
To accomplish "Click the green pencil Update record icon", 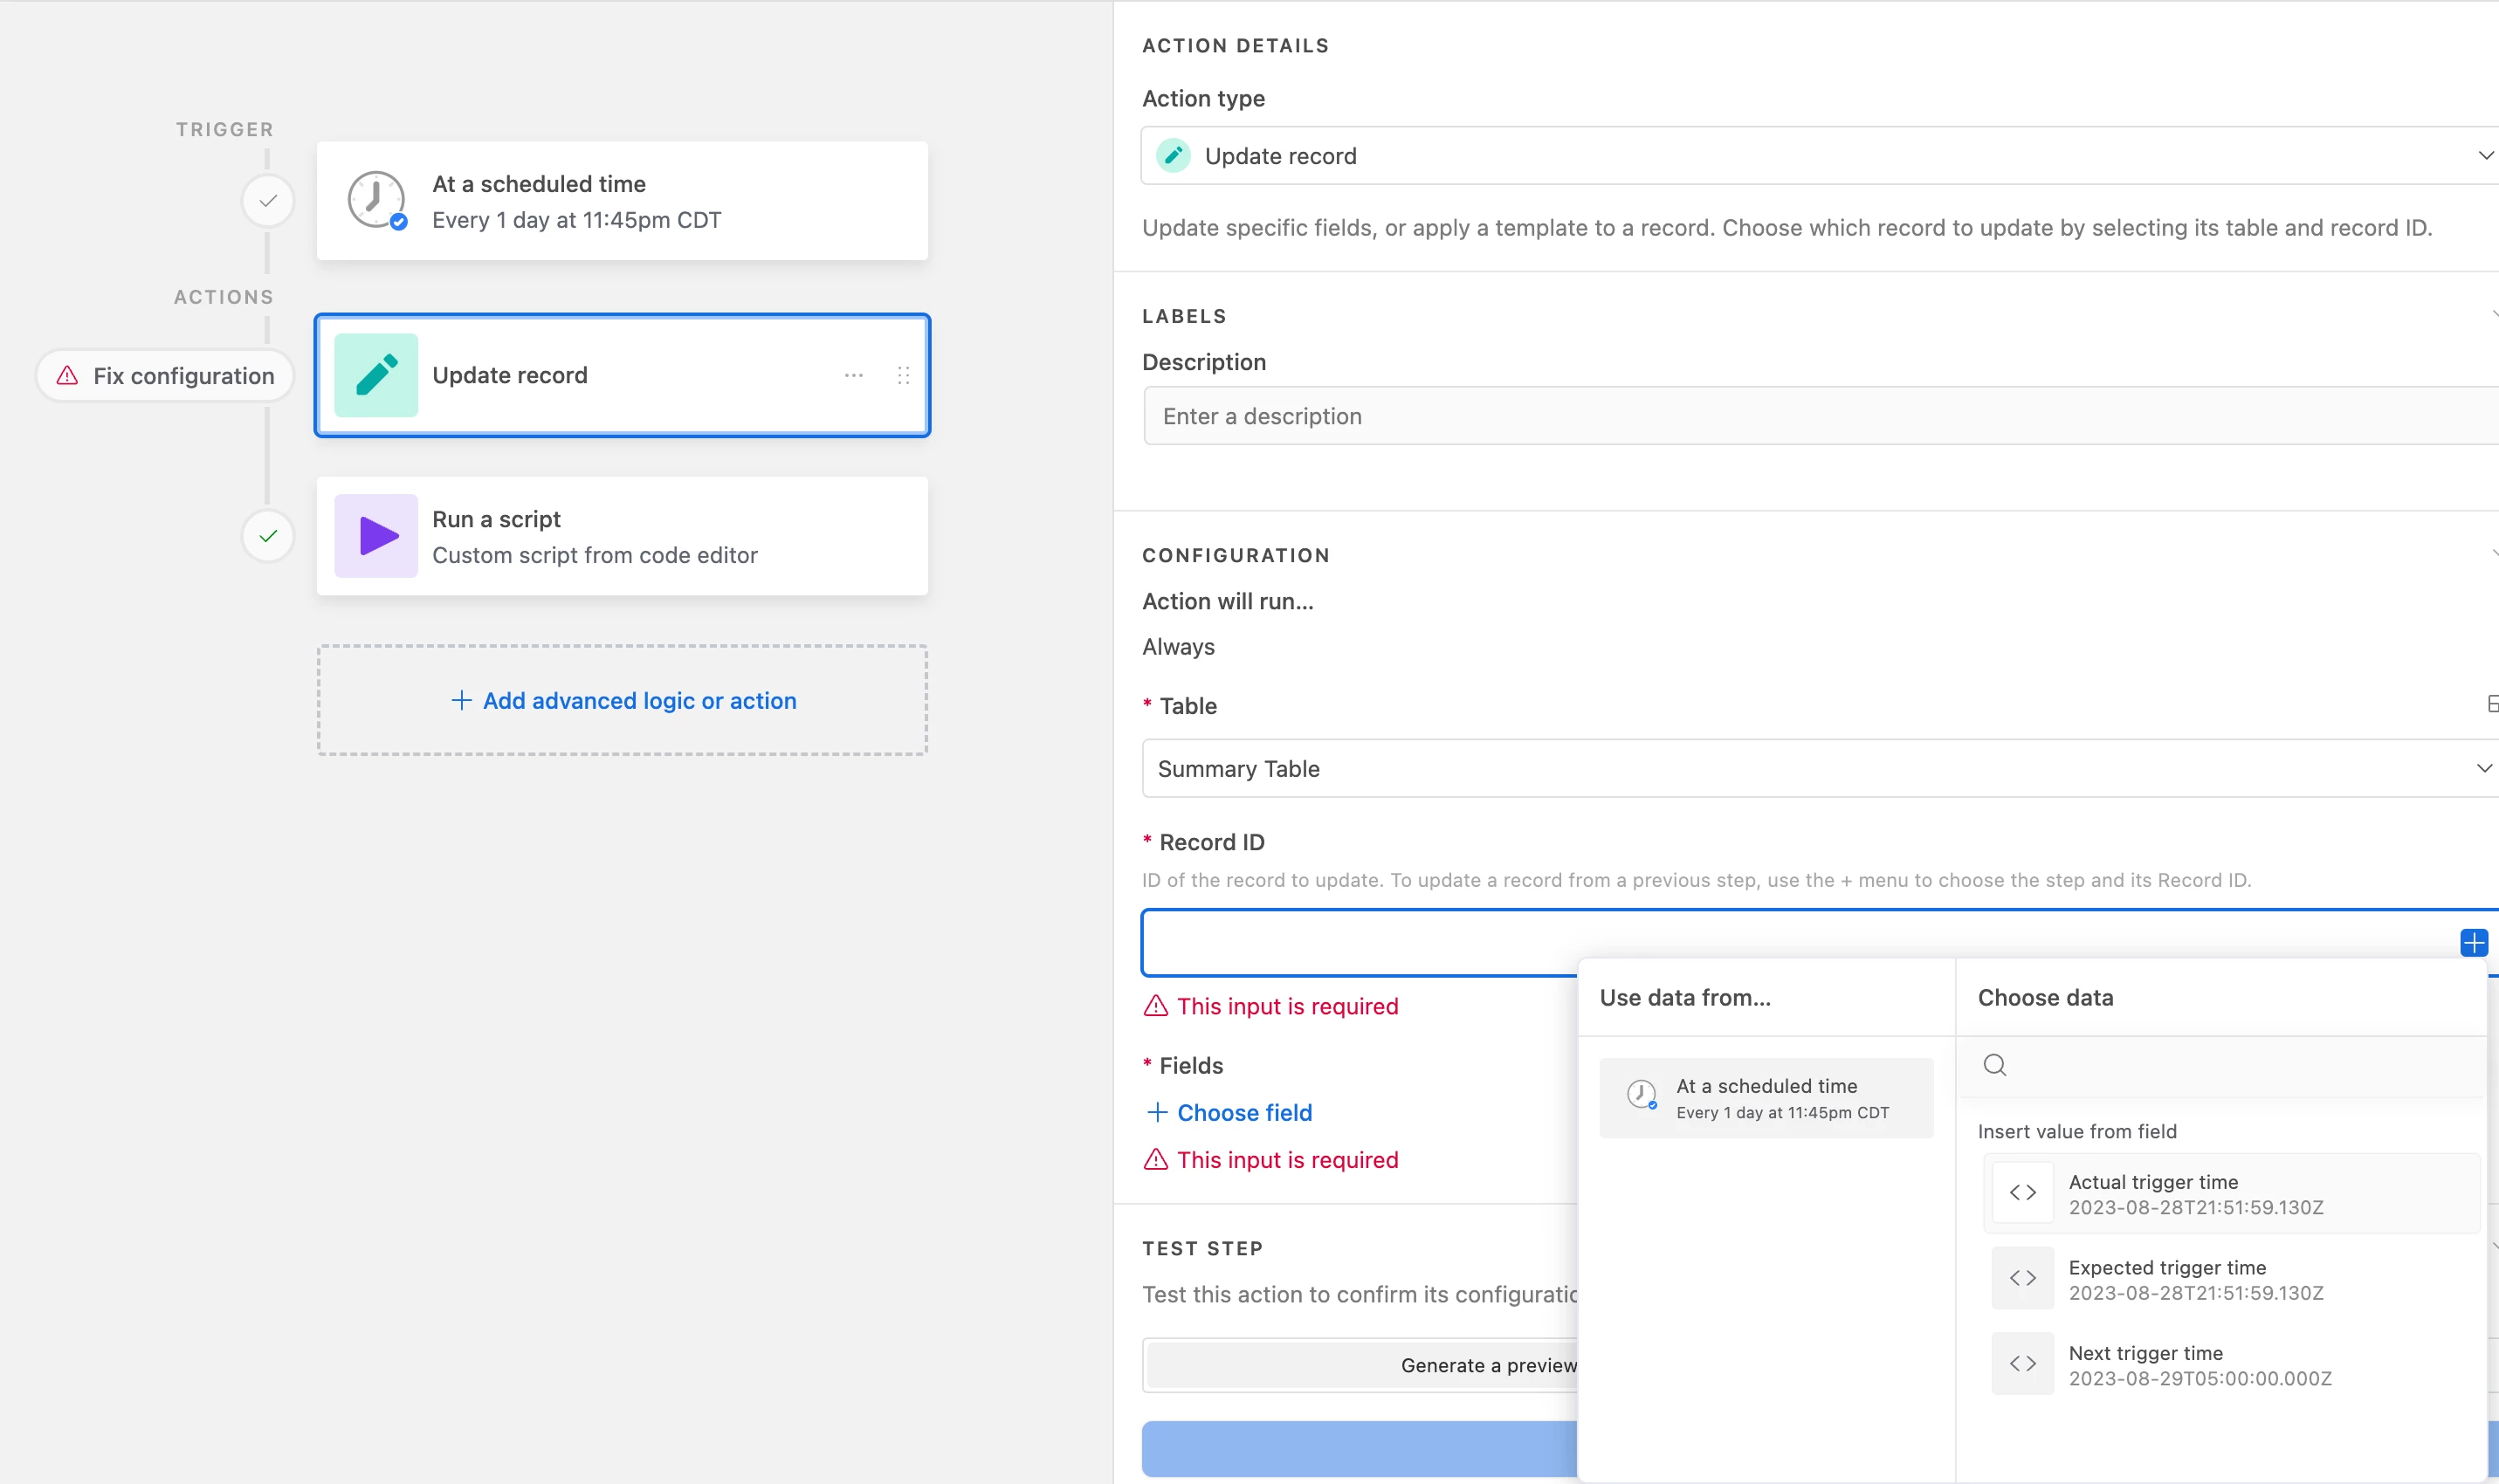I will tap(376, 375).
